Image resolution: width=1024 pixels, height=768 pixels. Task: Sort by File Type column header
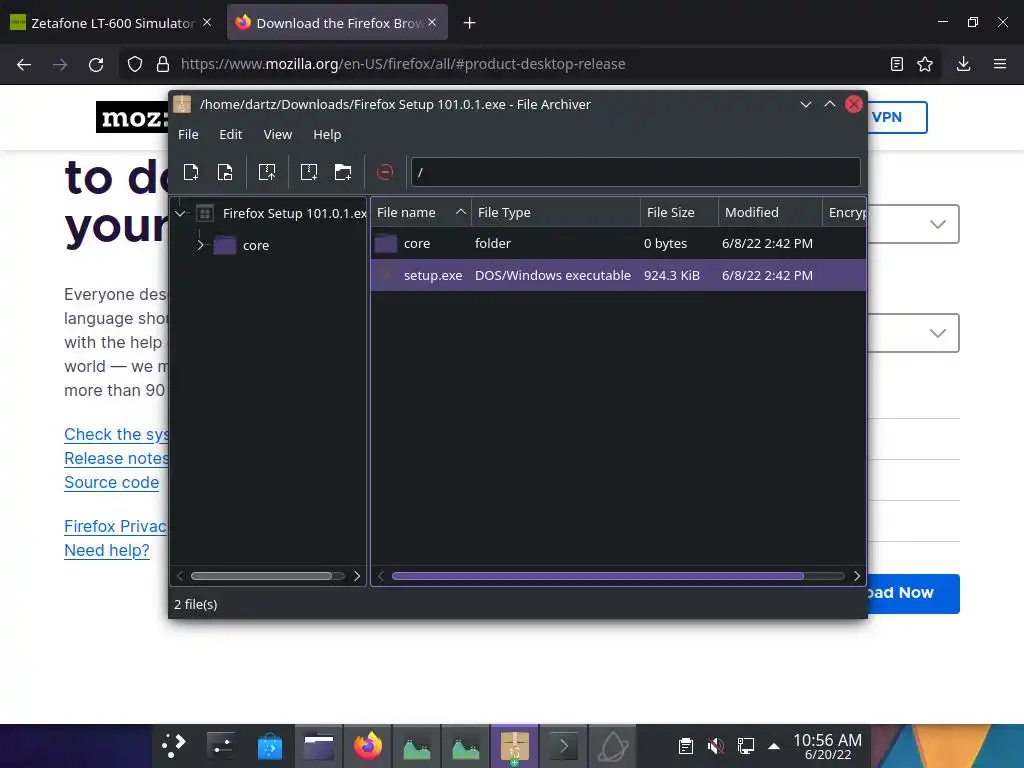[556, 212]
